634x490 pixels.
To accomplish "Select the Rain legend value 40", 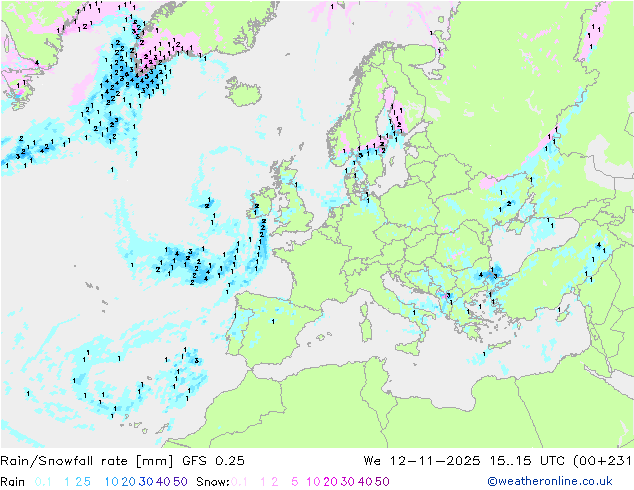I will coord(163,482).
